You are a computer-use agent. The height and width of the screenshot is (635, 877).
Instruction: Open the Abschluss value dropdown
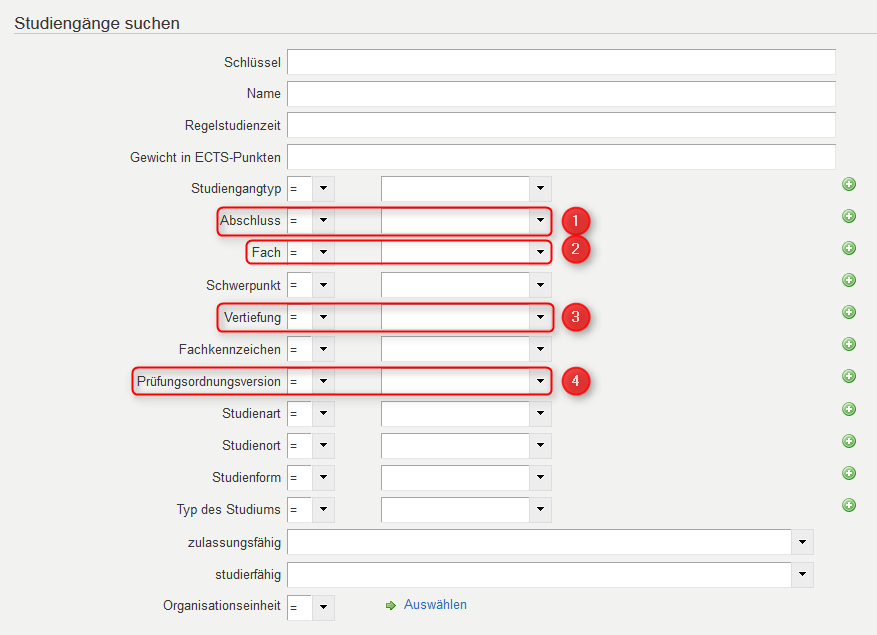pos(540,220)
